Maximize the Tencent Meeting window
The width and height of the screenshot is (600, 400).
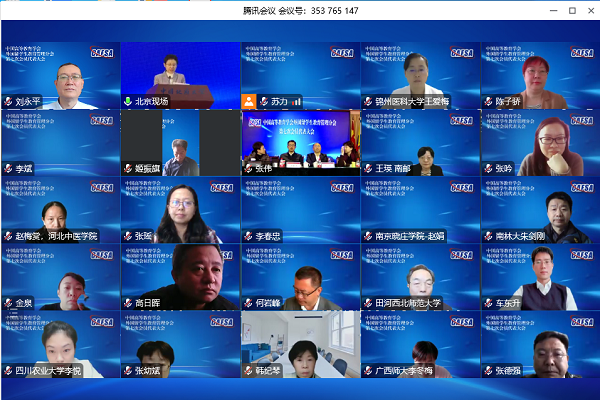[572, 10]
